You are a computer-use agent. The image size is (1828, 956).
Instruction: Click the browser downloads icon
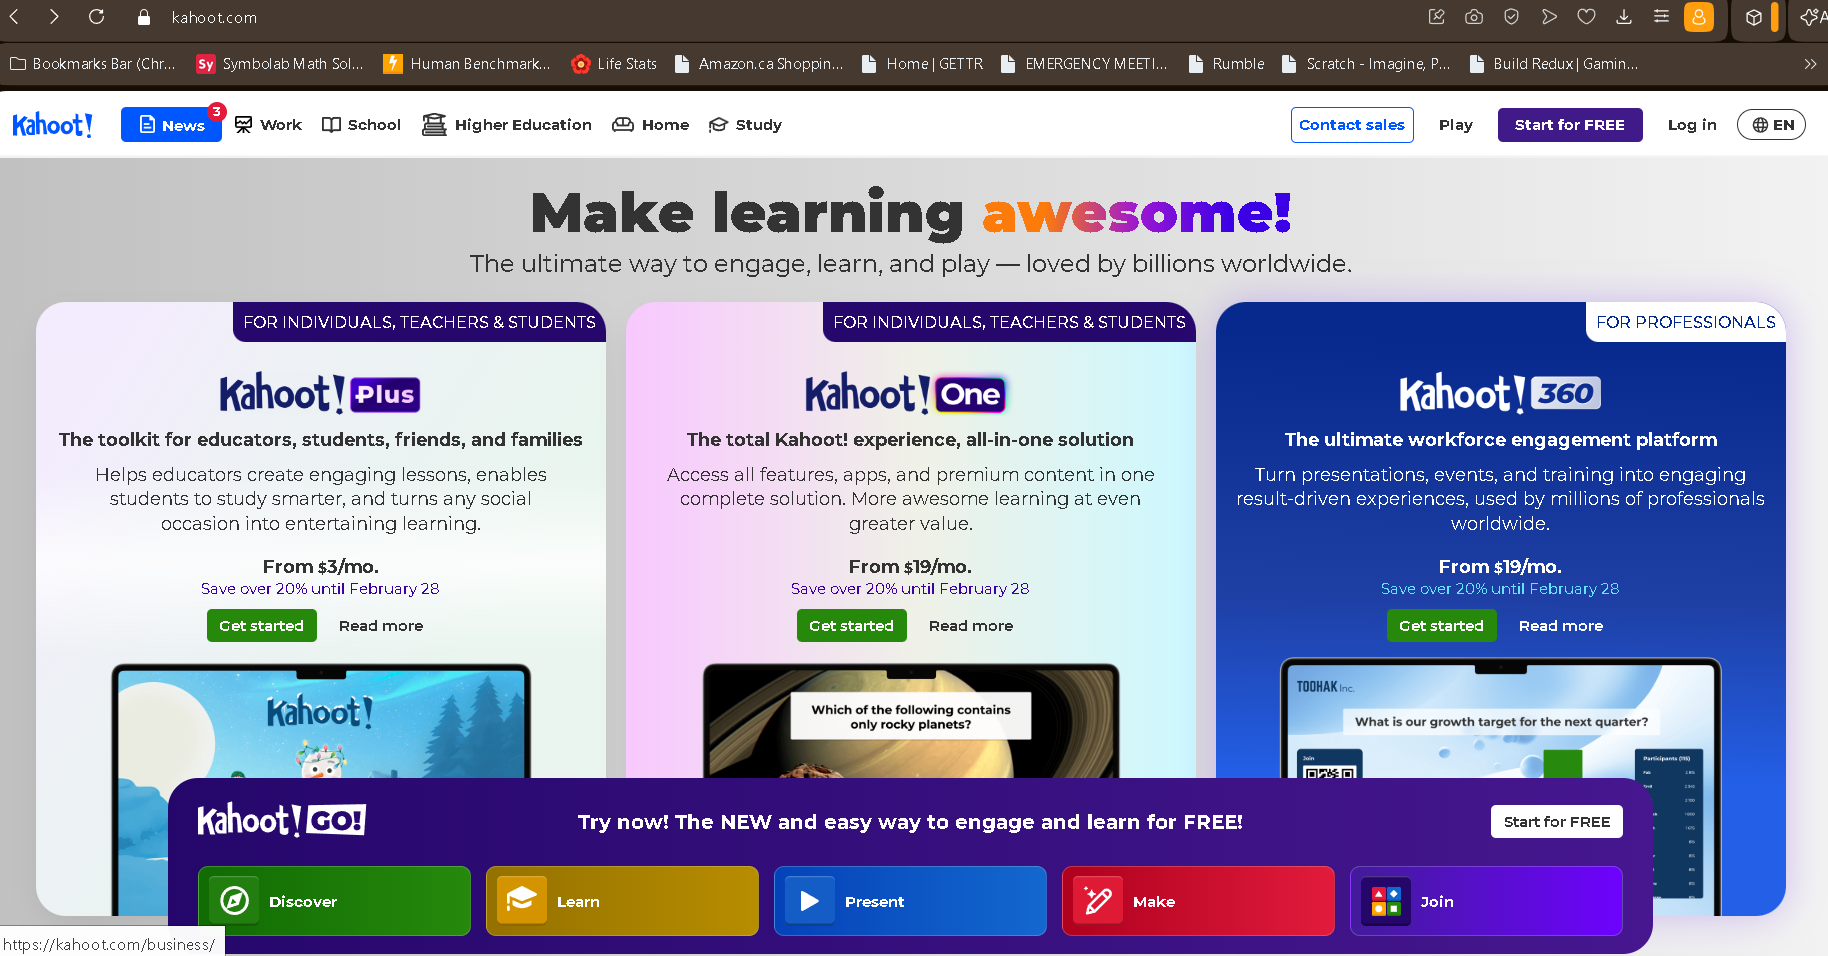click(1624, 17)
